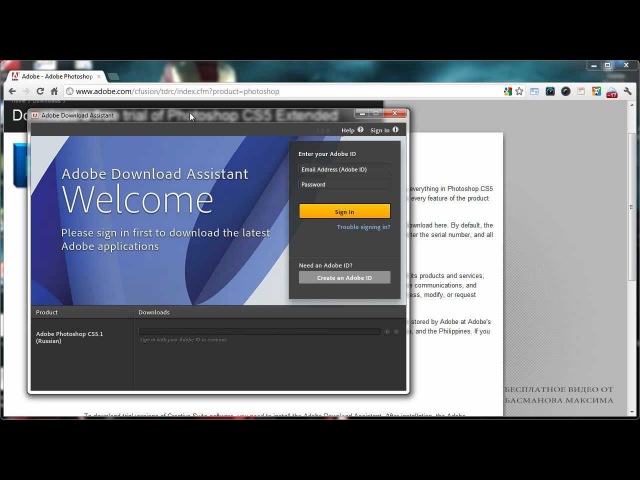
Task: Focus the Password field
Action: tap(344, 184)
